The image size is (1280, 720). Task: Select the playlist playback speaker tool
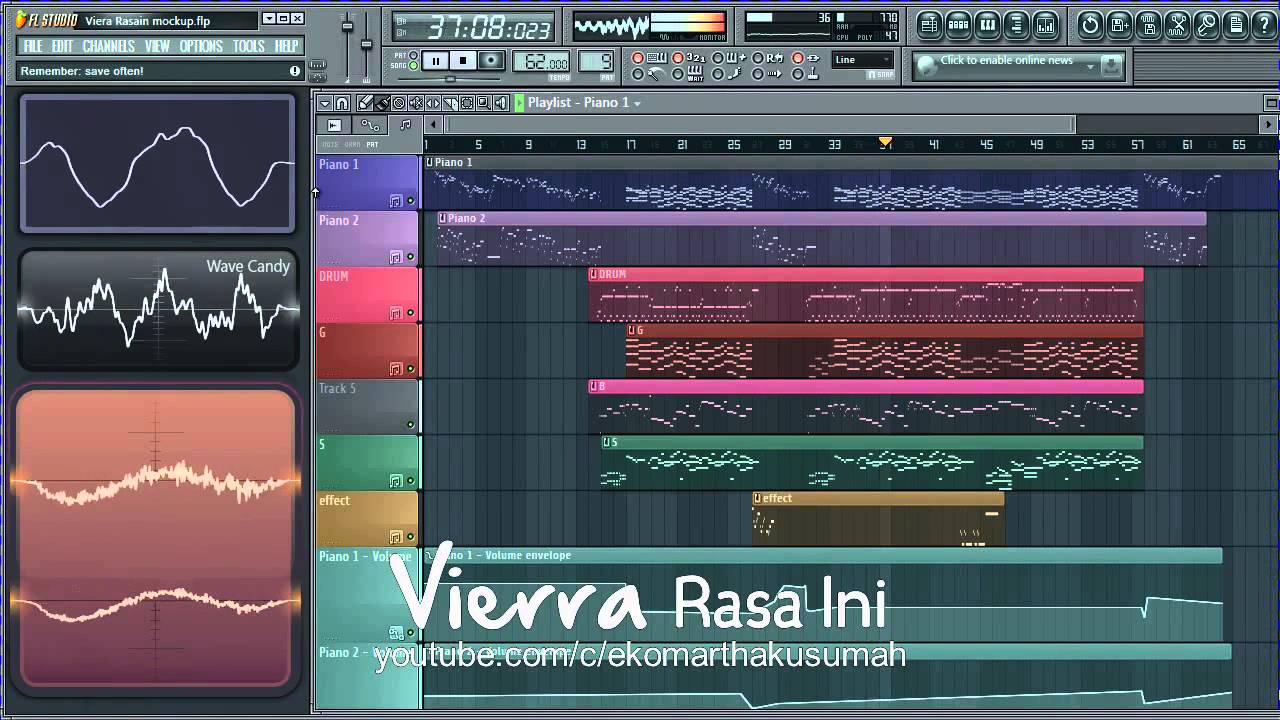coord(501,103)
